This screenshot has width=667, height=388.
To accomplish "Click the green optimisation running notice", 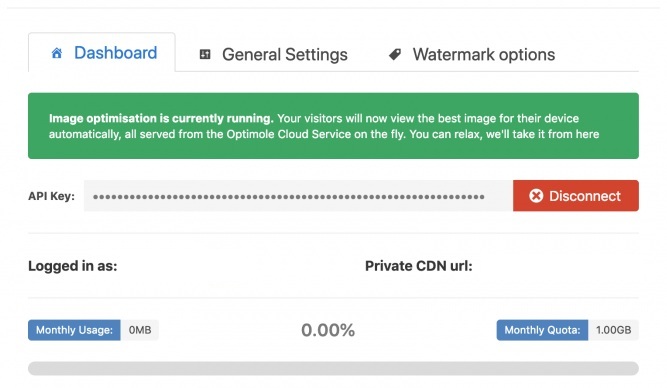I will click(333, 126).
